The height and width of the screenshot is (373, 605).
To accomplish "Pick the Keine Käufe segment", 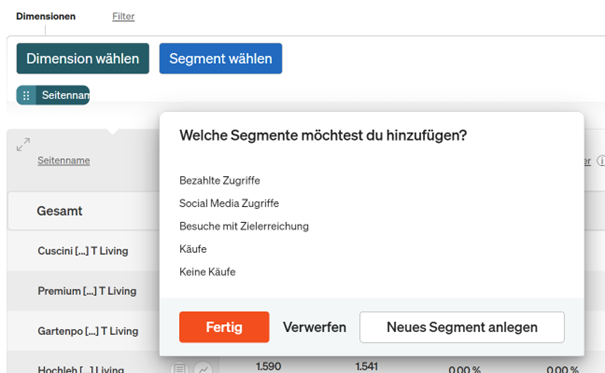I will 207,272.
